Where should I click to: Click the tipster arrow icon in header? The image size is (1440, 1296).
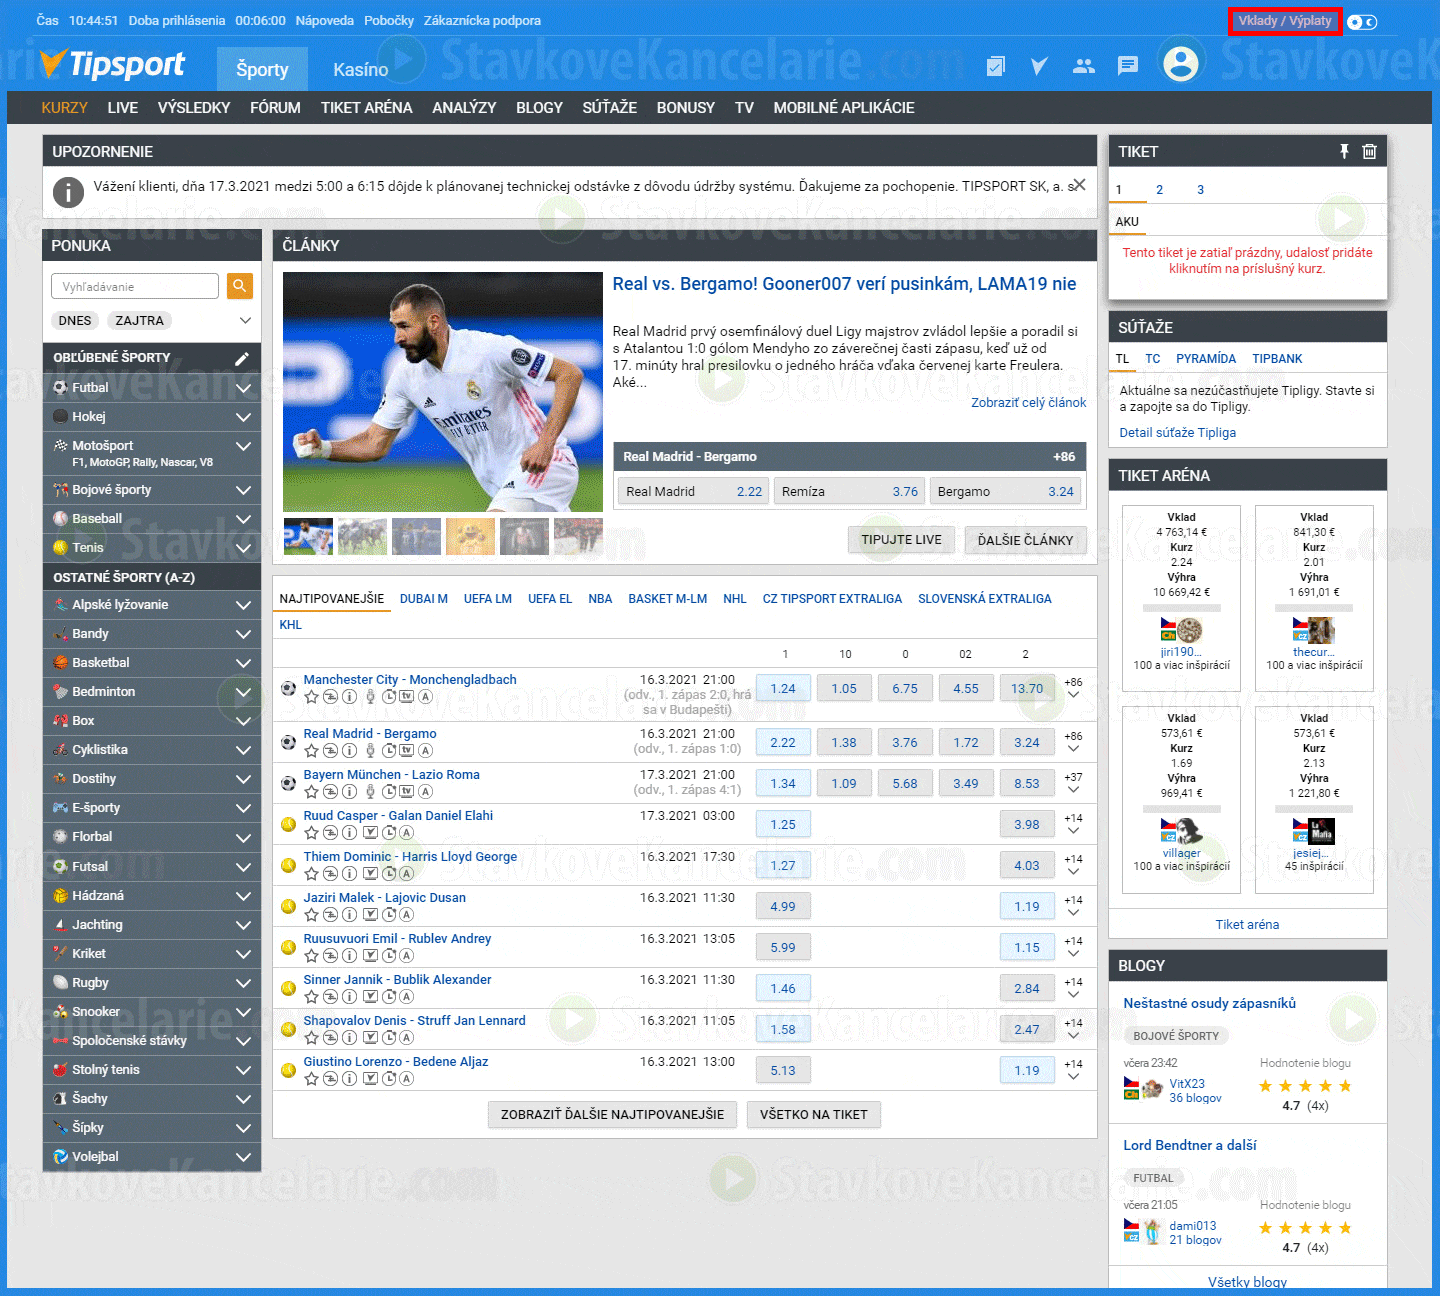(x=1039, y=66)
